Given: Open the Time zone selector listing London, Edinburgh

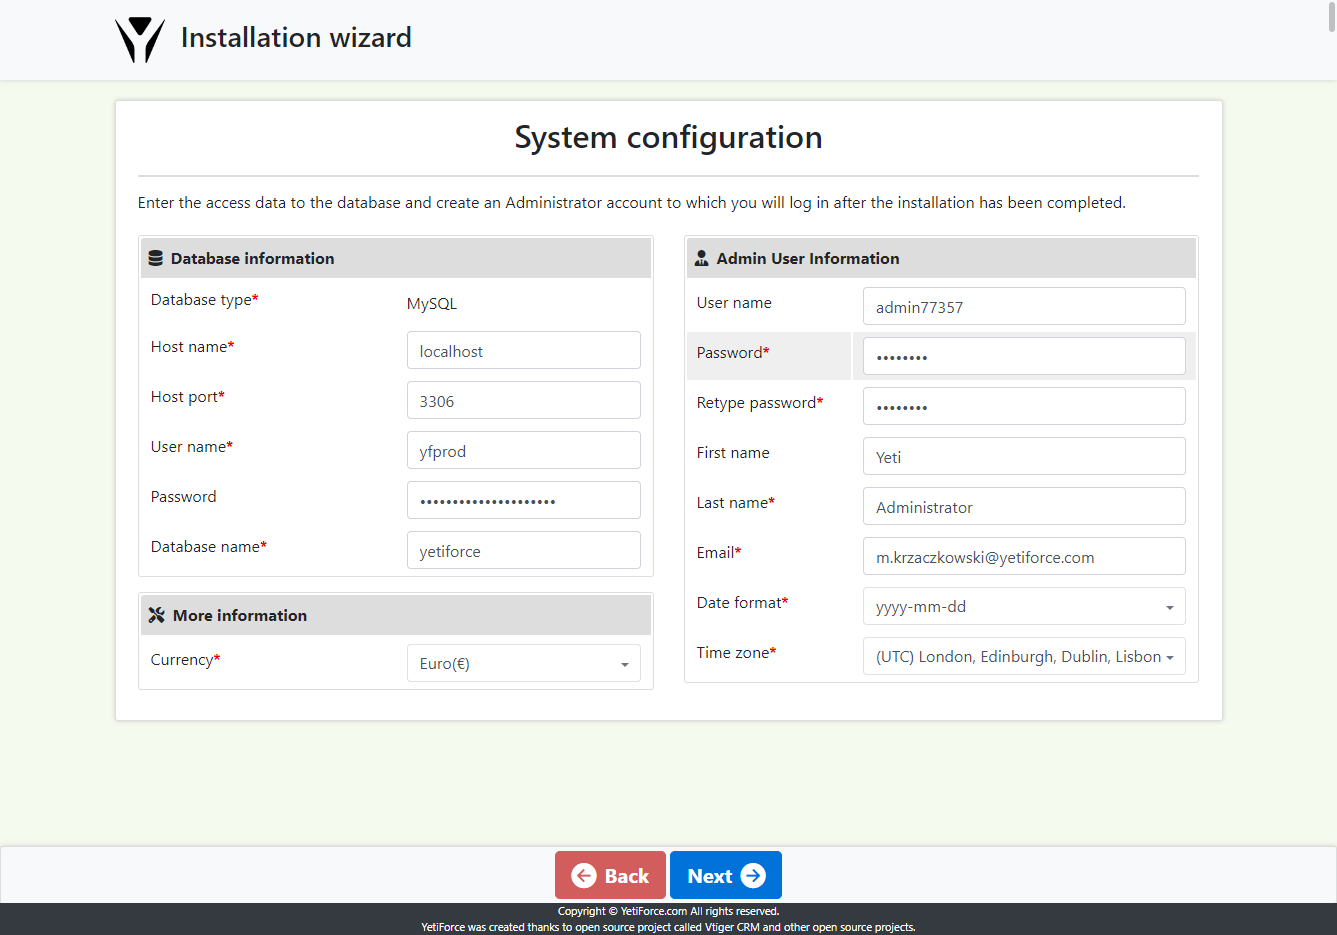Looking at the screenshot, I should pyautogui.click(x=1024, y=656).
